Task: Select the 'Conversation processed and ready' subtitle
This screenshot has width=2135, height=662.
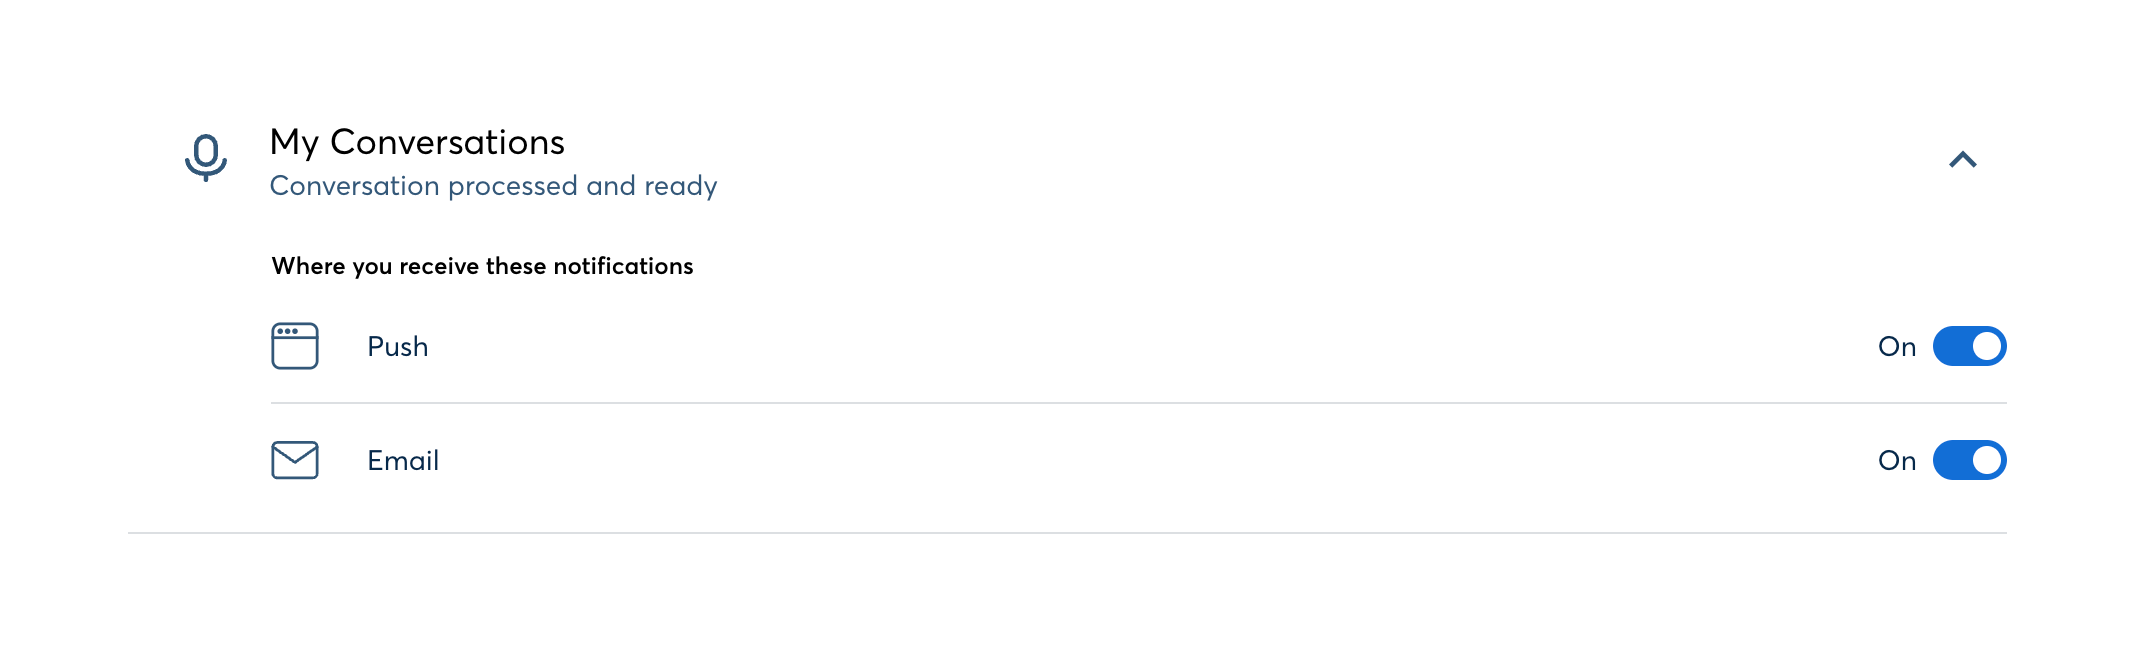Action: 493,186
